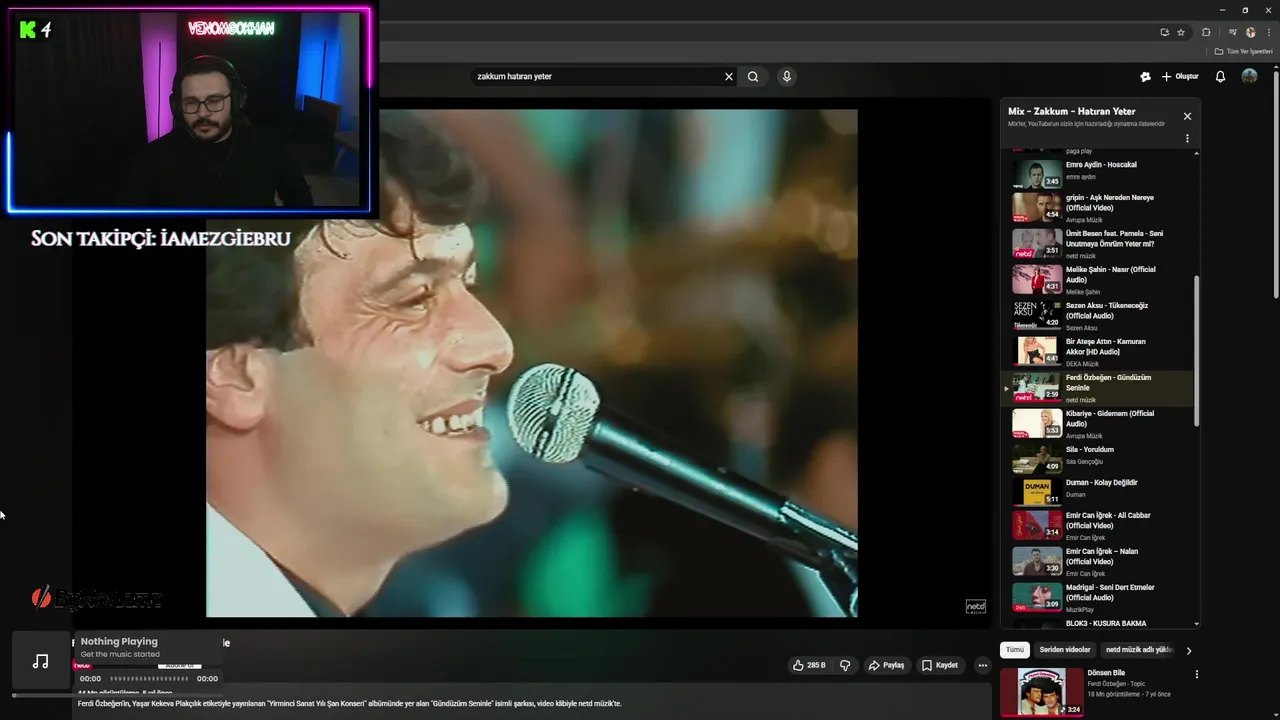Viewport: 1280px width, 720px height.
Task: Bookmark this page with the star icon
Action: [x=1181, y=32]
